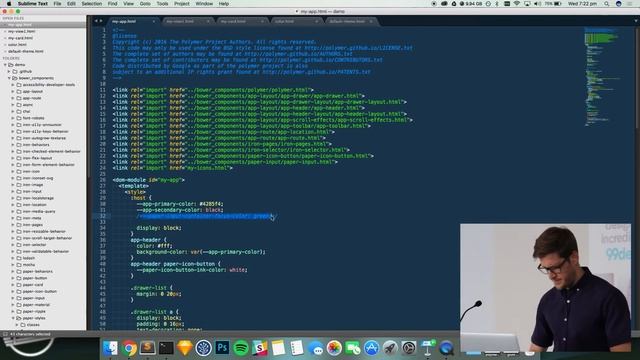Click the previous tab navigation arrow
This screenshot has width=640, height=360.
point(96,21)
